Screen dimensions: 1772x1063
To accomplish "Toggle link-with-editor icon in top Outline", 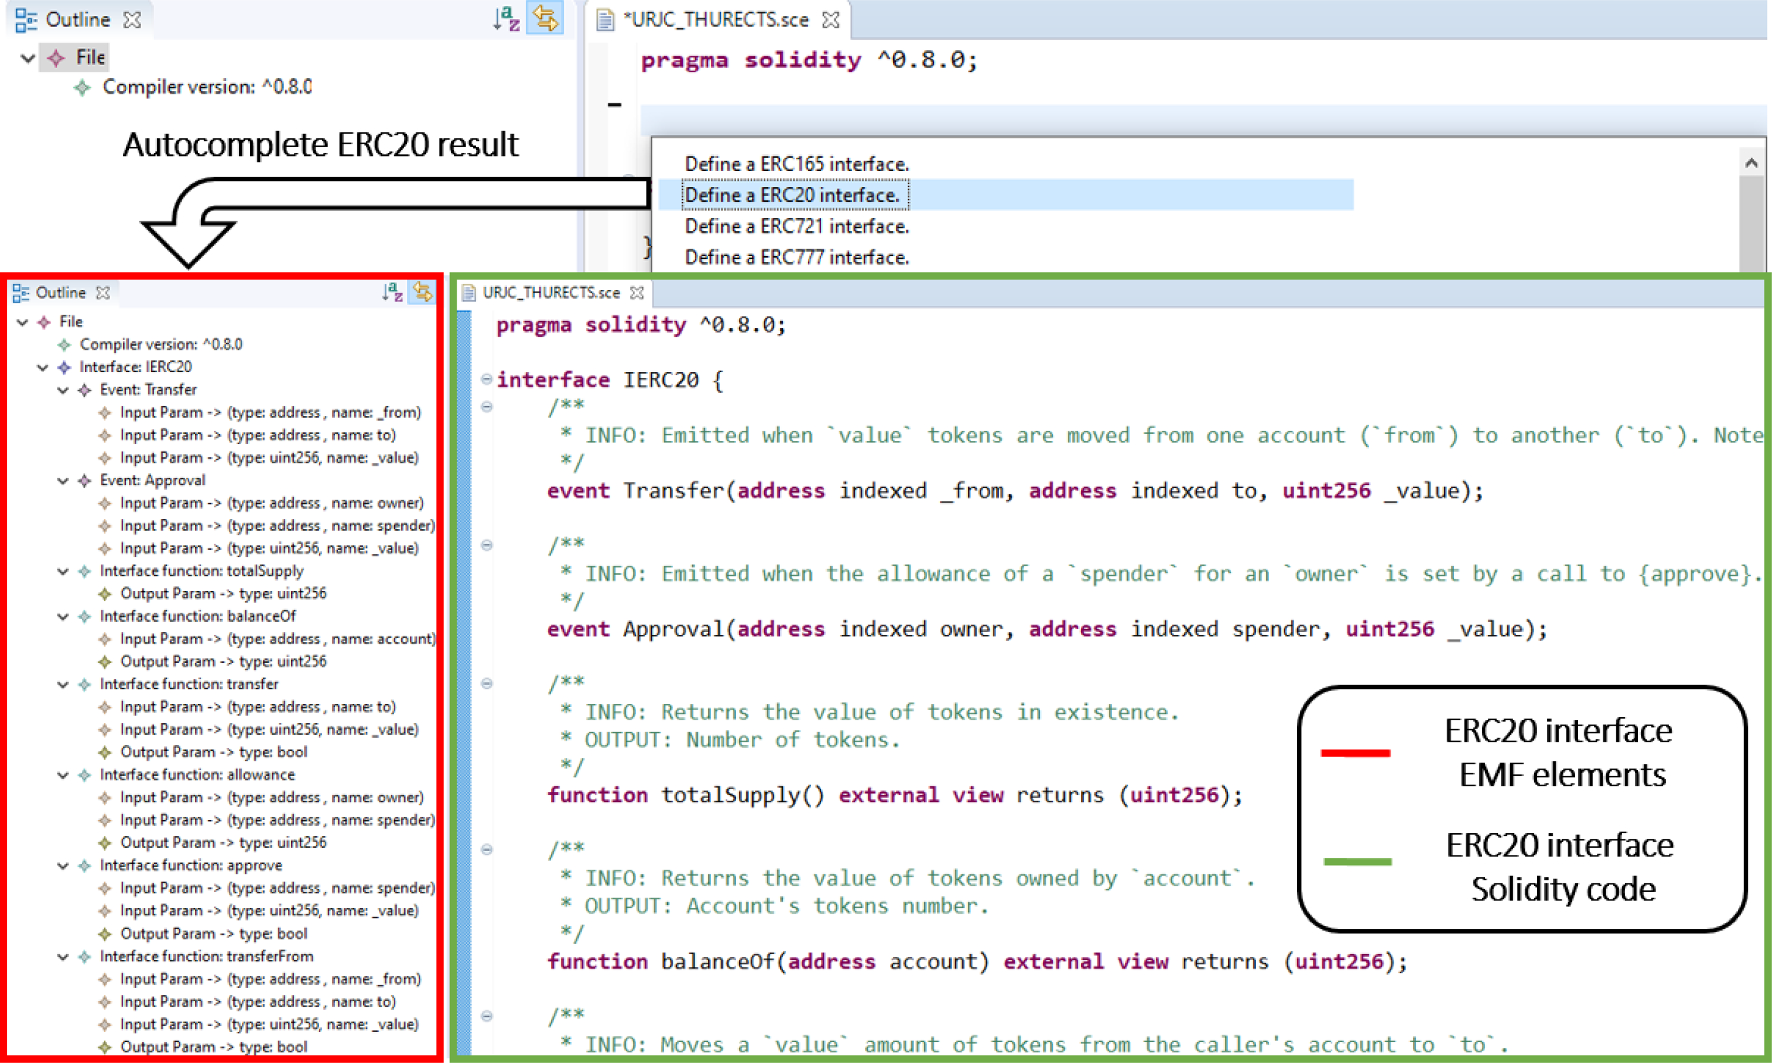I will pyautogui.click(x=545, y=18).
